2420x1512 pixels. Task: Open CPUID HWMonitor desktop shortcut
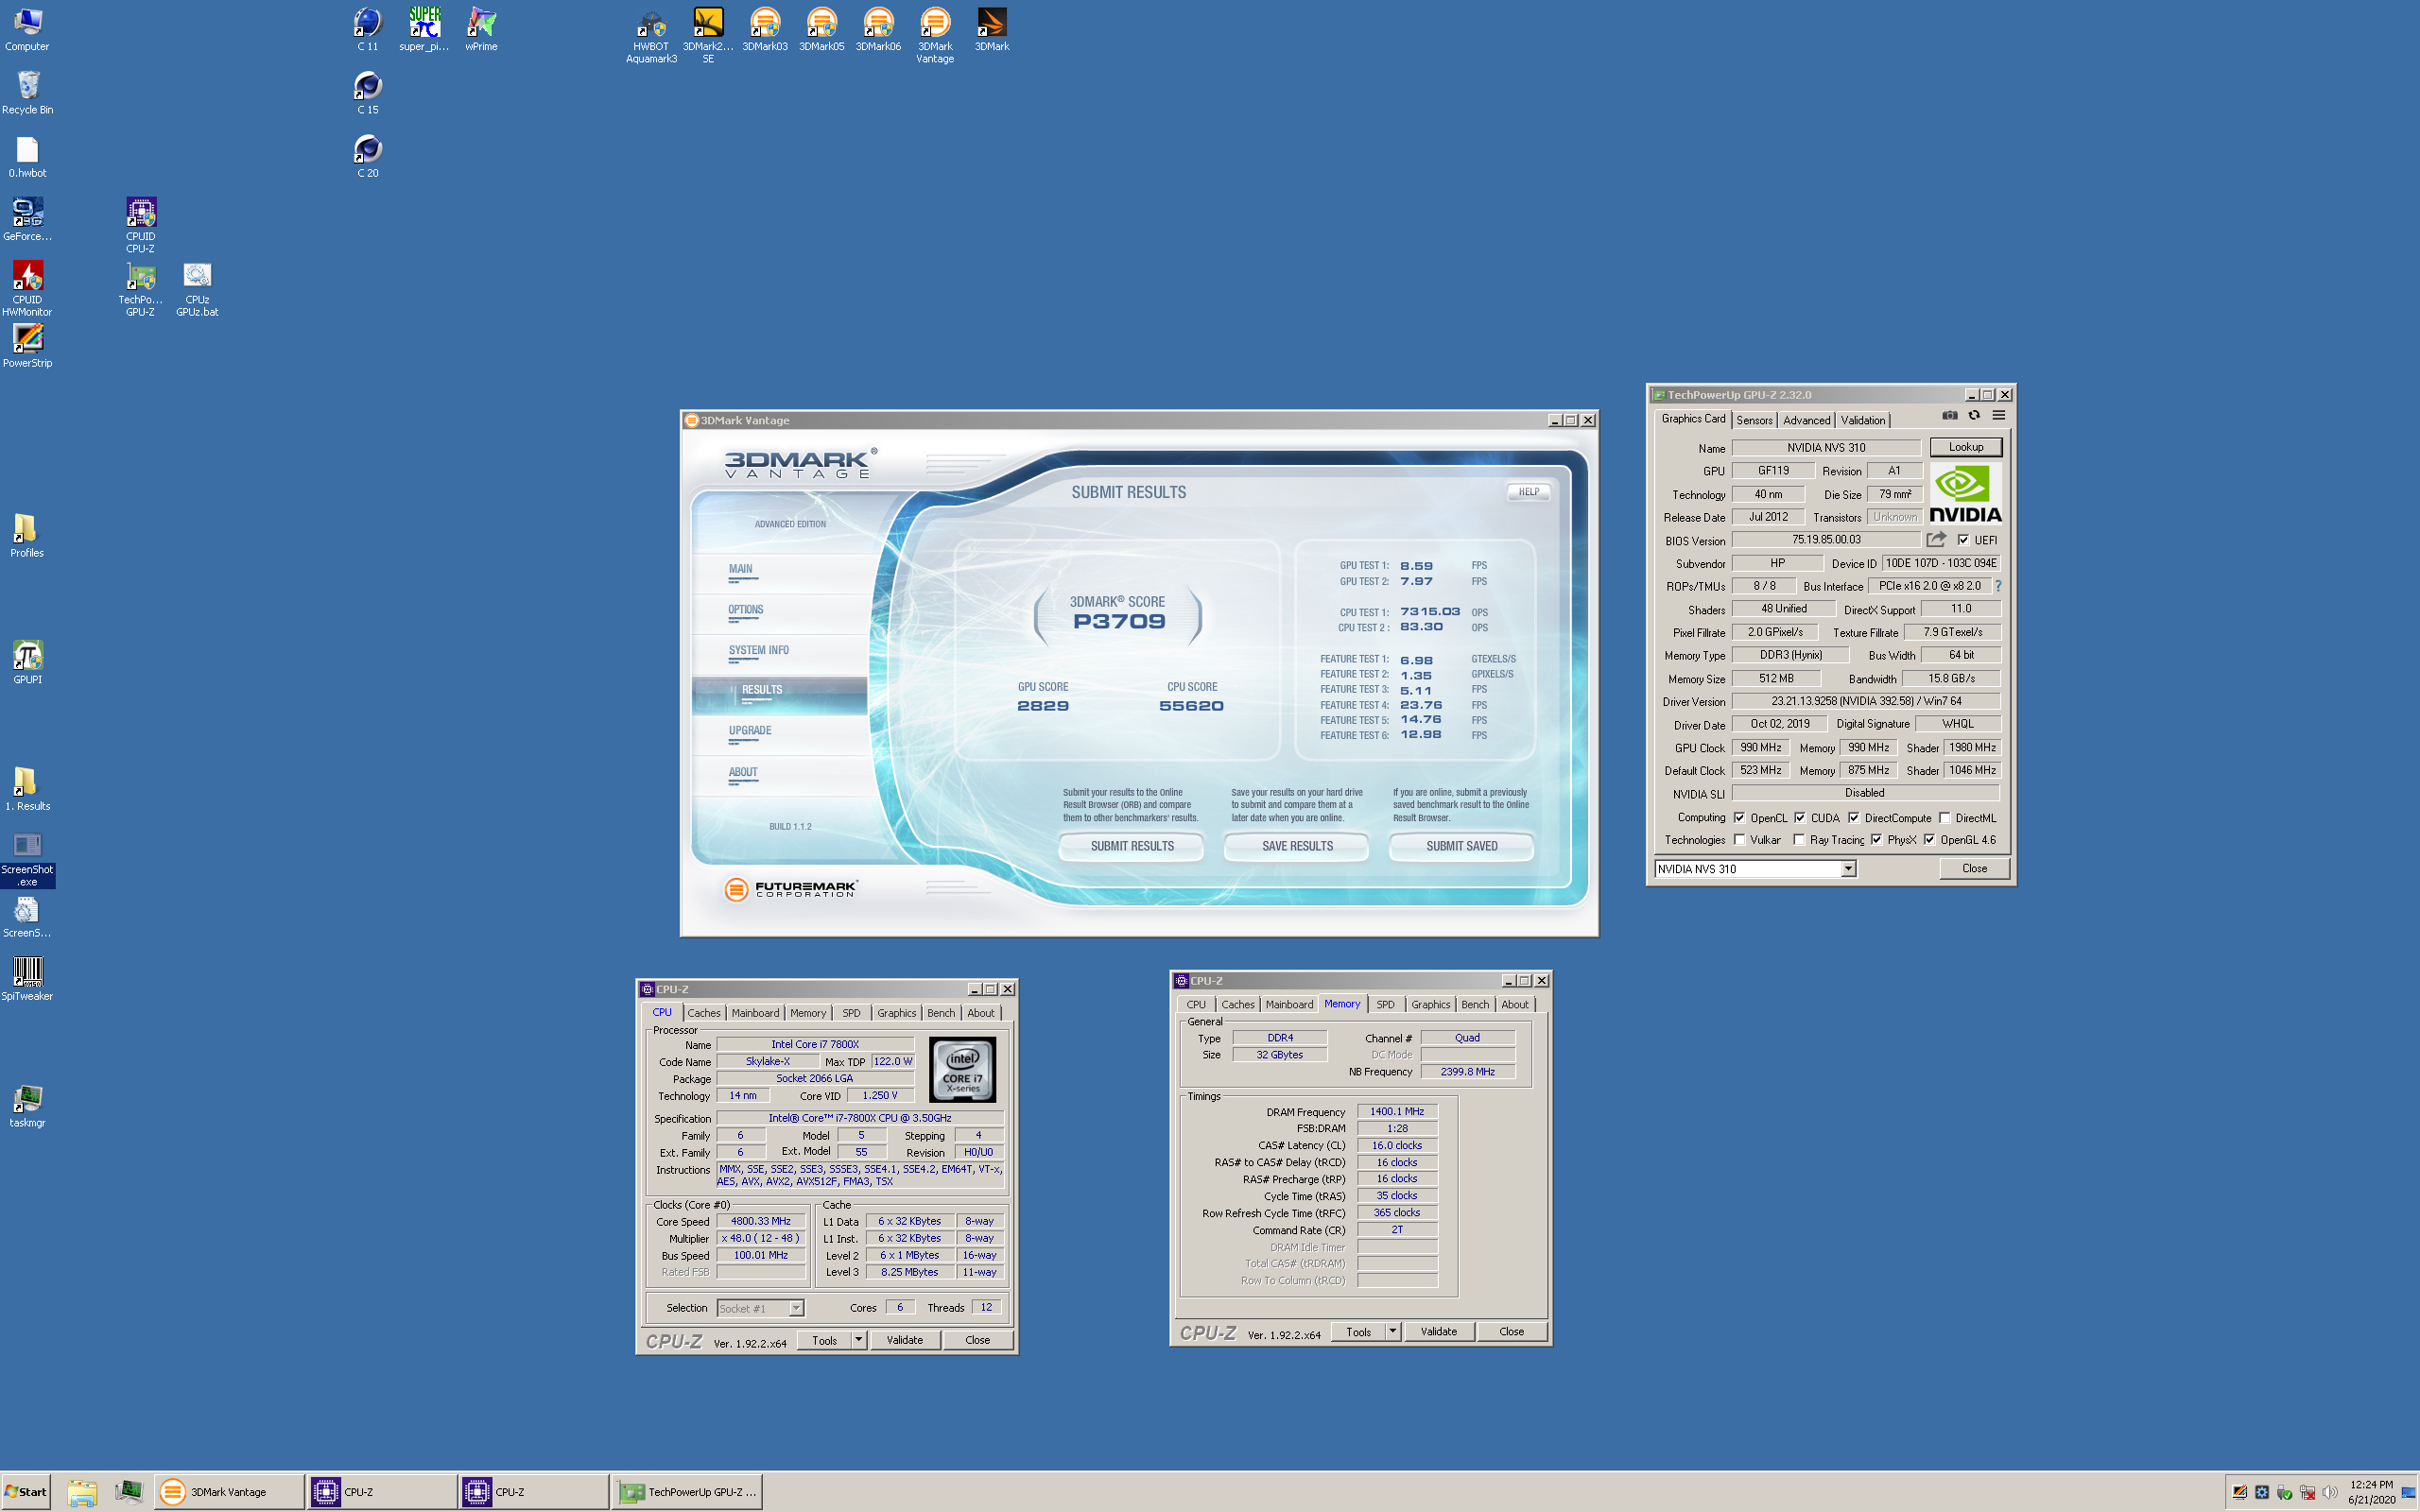27,288
